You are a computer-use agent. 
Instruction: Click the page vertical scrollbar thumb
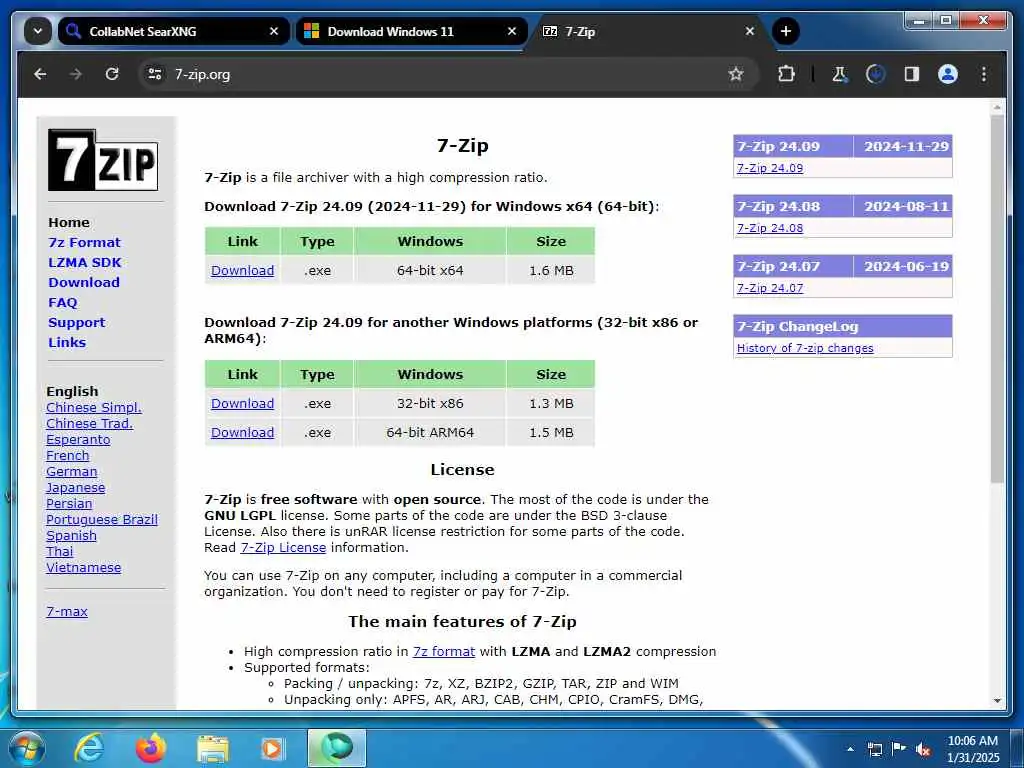coord(997,300)
